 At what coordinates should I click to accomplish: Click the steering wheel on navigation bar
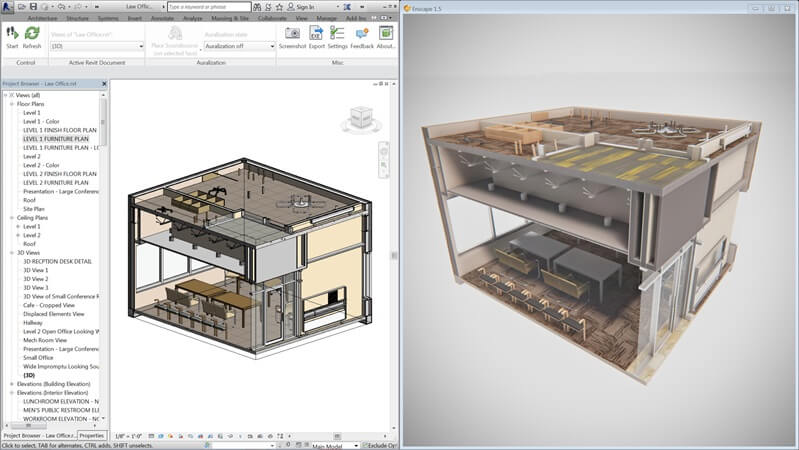click(384, 151)
